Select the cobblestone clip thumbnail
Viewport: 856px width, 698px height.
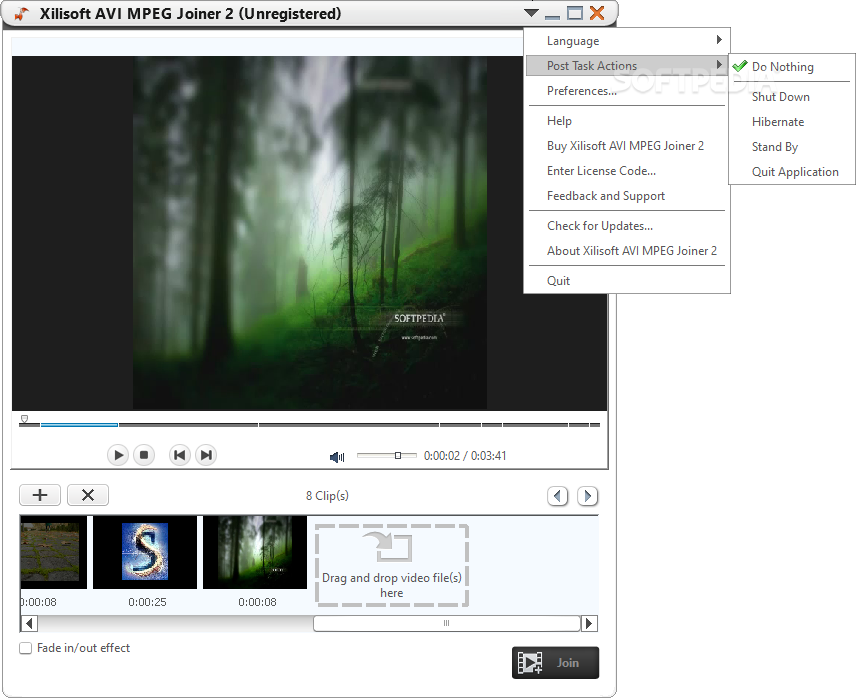point(54,552)
